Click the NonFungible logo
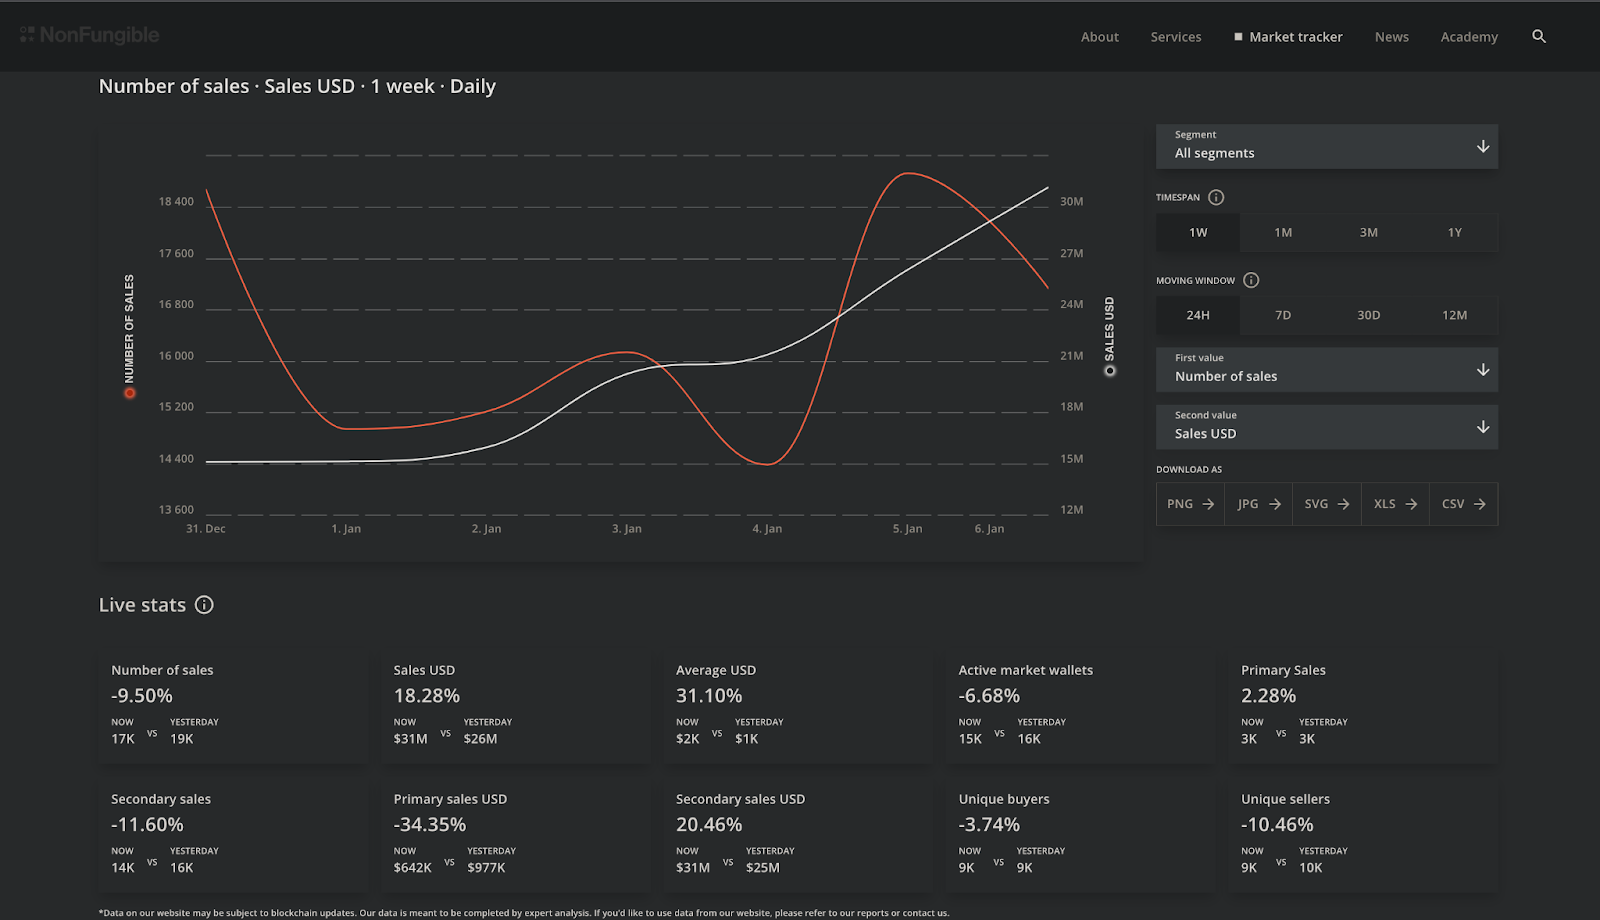This screenshot has width=1600, height=920. click(90, 35)
